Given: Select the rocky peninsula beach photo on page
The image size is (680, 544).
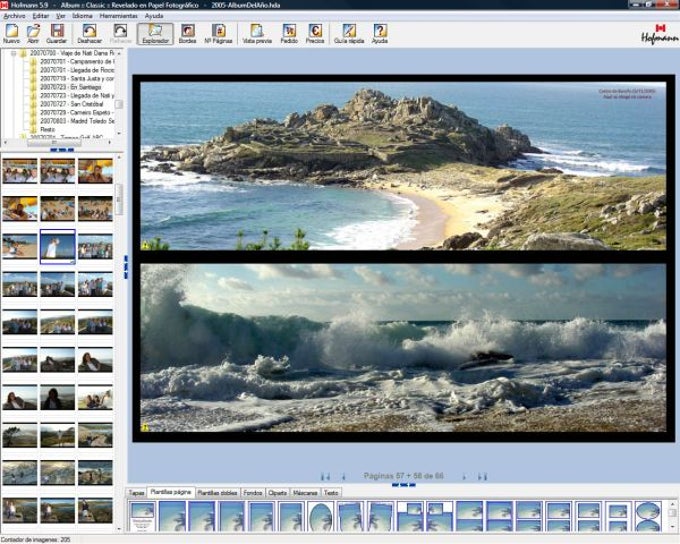Looking at the screenshot, I should [x=403, y=166].
